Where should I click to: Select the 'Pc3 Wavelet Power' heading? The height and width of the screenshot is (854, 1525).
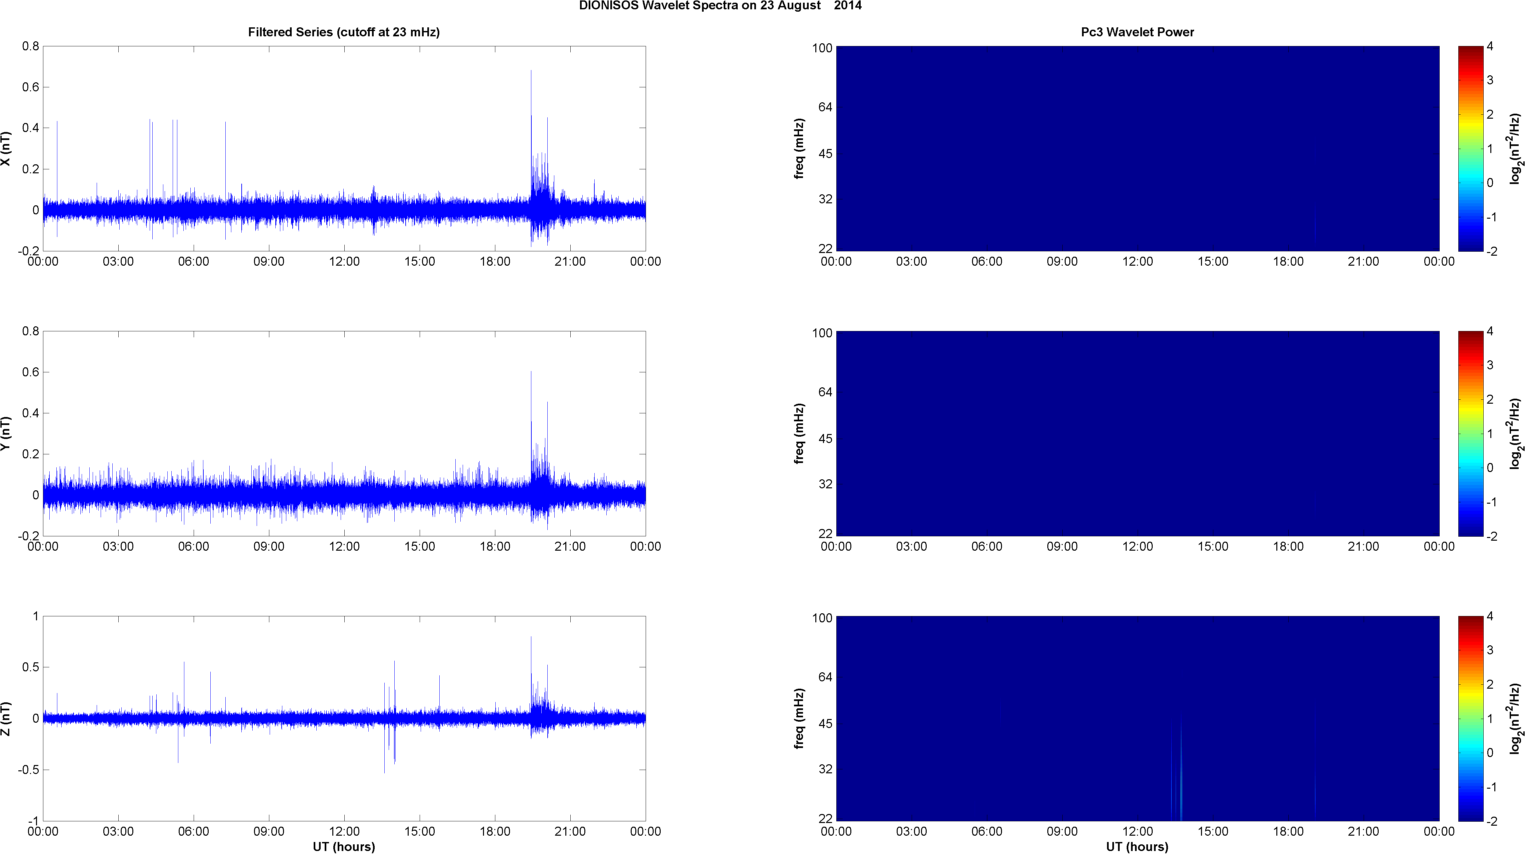coord(1137,32)
